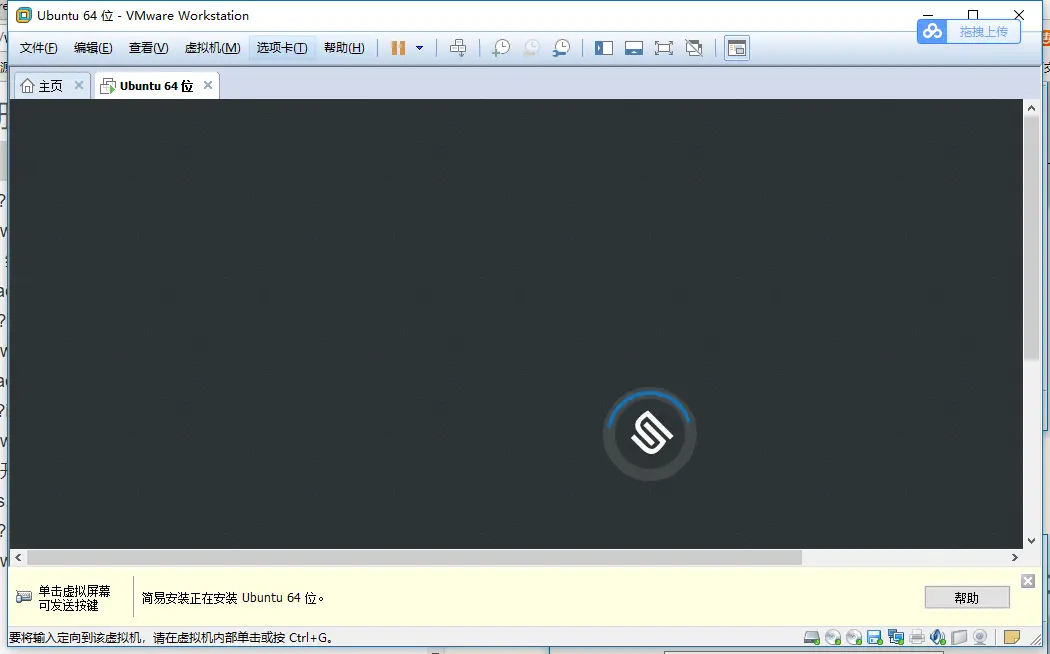Click the vertical scrollbar thumb

point(1031,239)
